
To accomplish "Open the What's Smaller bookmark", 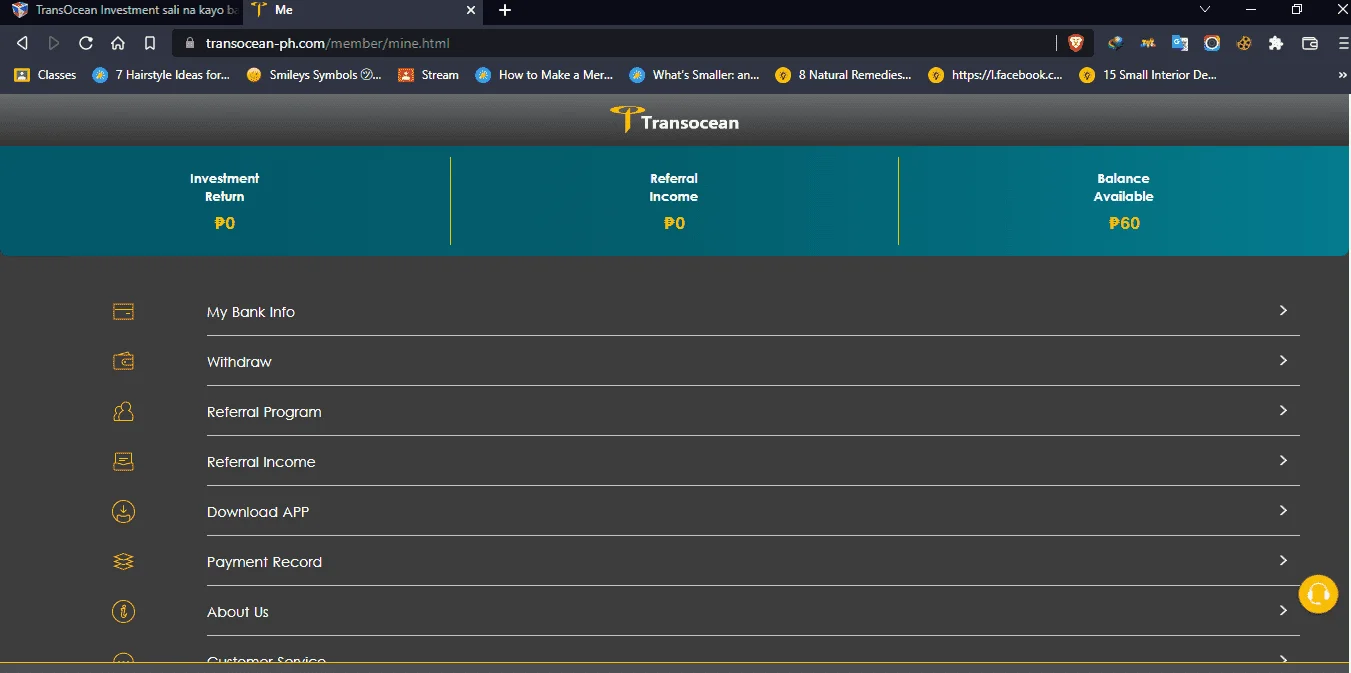I will click(694, 75).
